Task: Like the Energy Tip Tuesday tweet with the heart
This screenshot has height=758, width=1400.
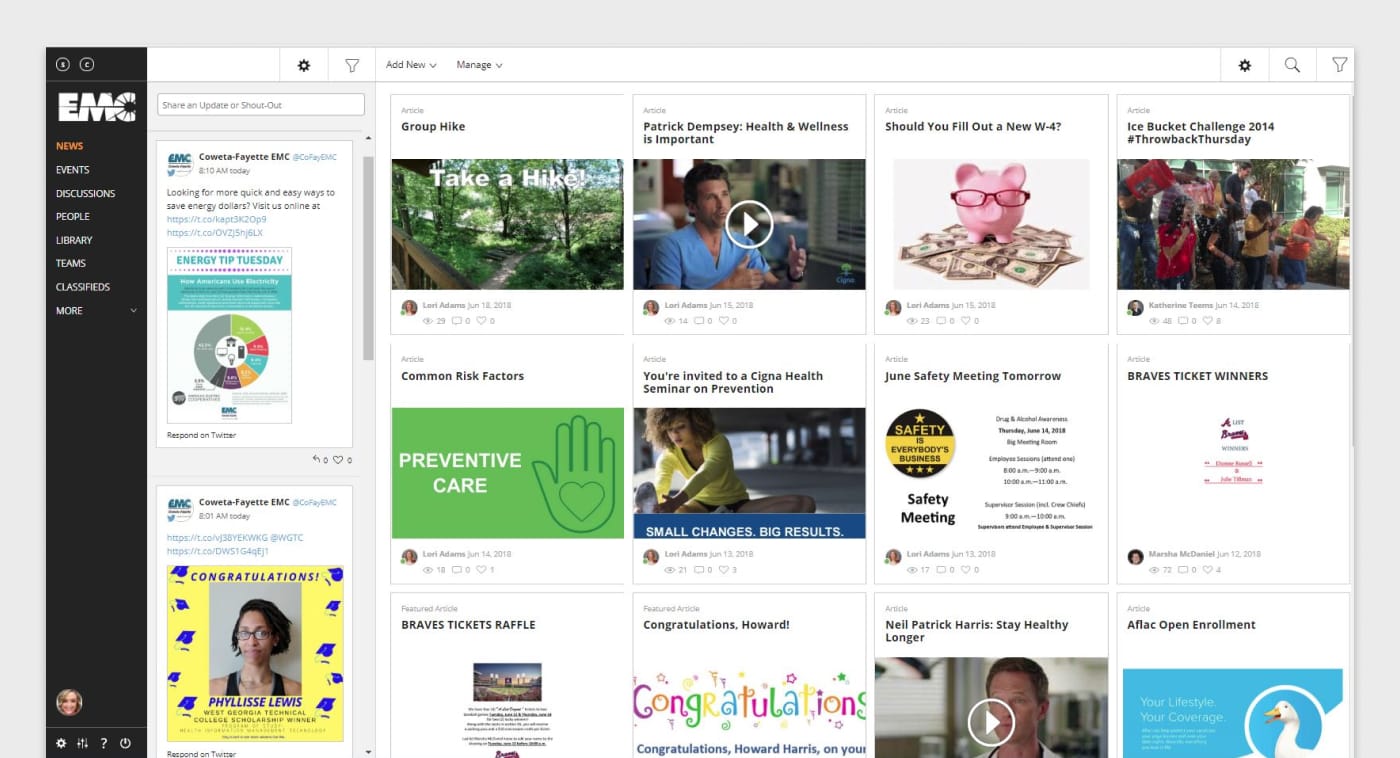Action: click(x=338, y=460)
